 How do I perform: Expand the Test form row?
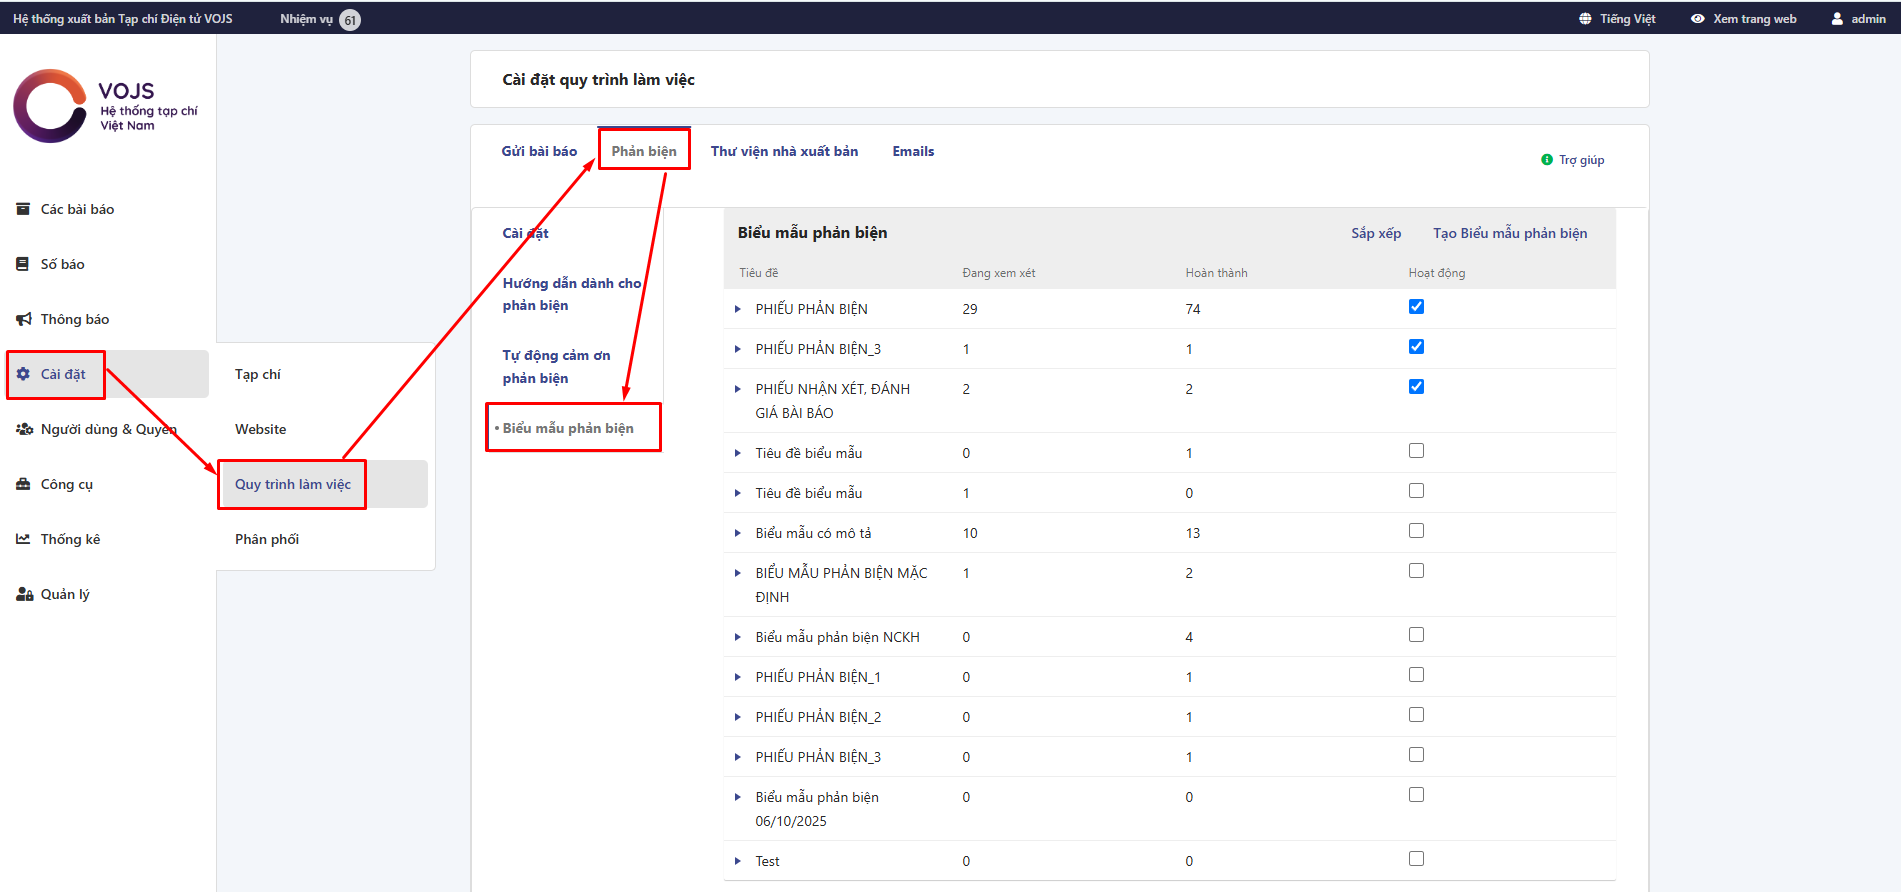[x=738, y=861]
